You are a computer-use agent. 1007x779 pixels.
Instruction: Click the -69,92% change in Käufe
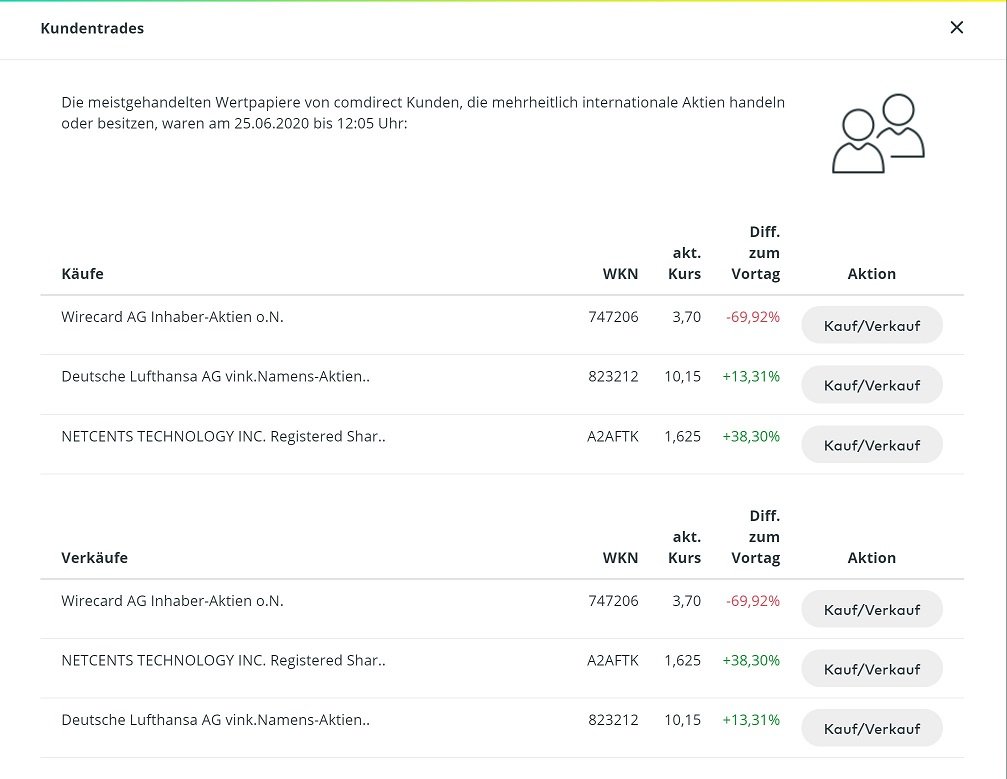coord(752,318)
